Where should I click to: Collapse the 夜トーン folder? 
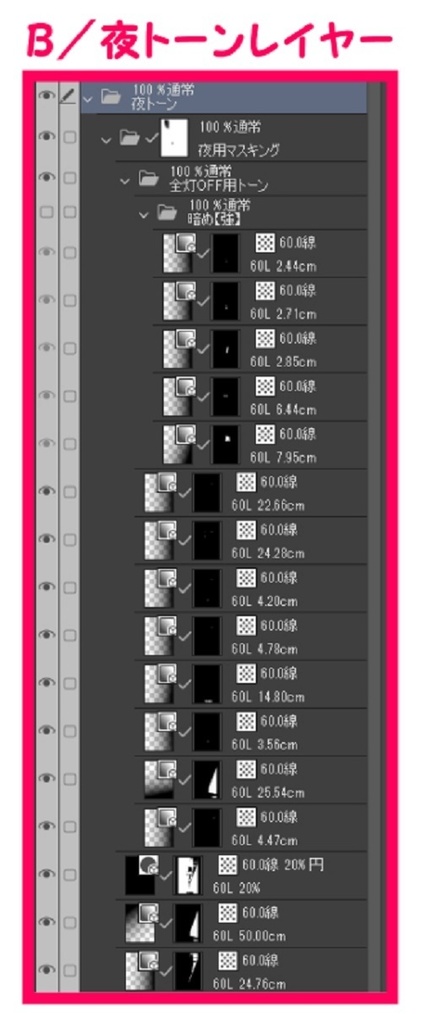[88, 98]
